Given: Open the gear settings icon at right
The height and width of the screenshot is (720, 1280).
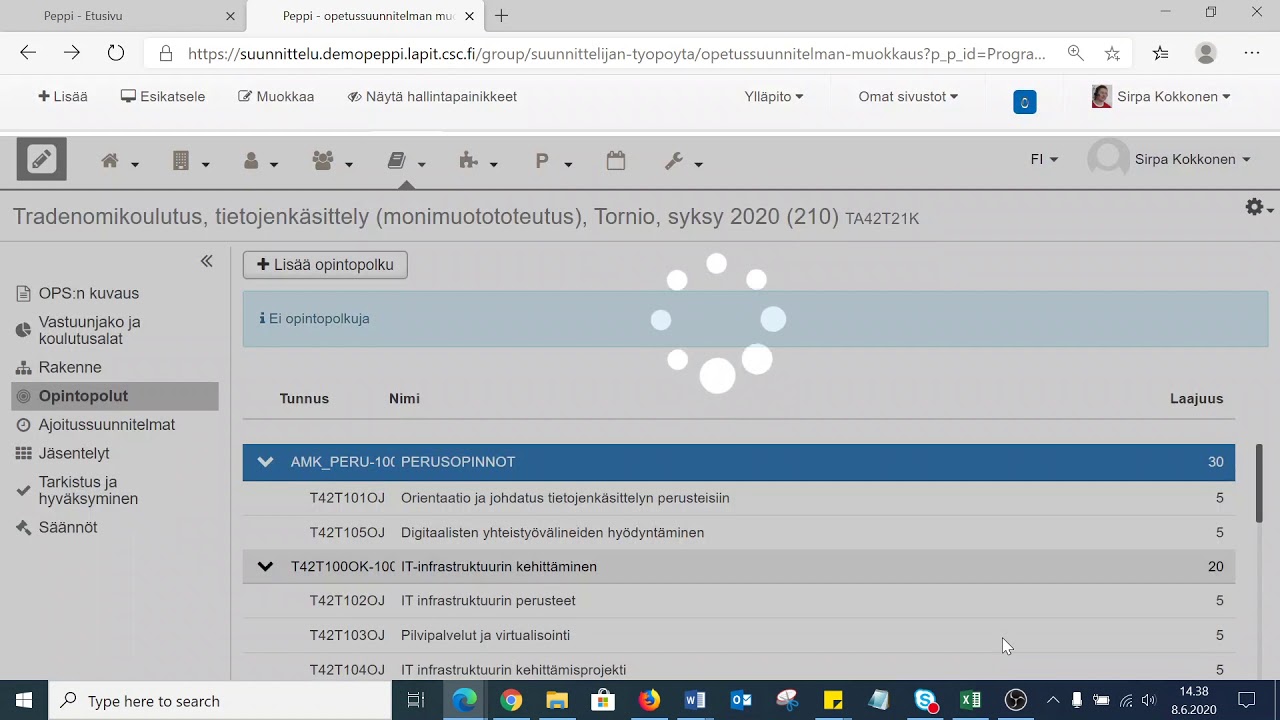Looking at the screenshot, I should (1258, 207).
